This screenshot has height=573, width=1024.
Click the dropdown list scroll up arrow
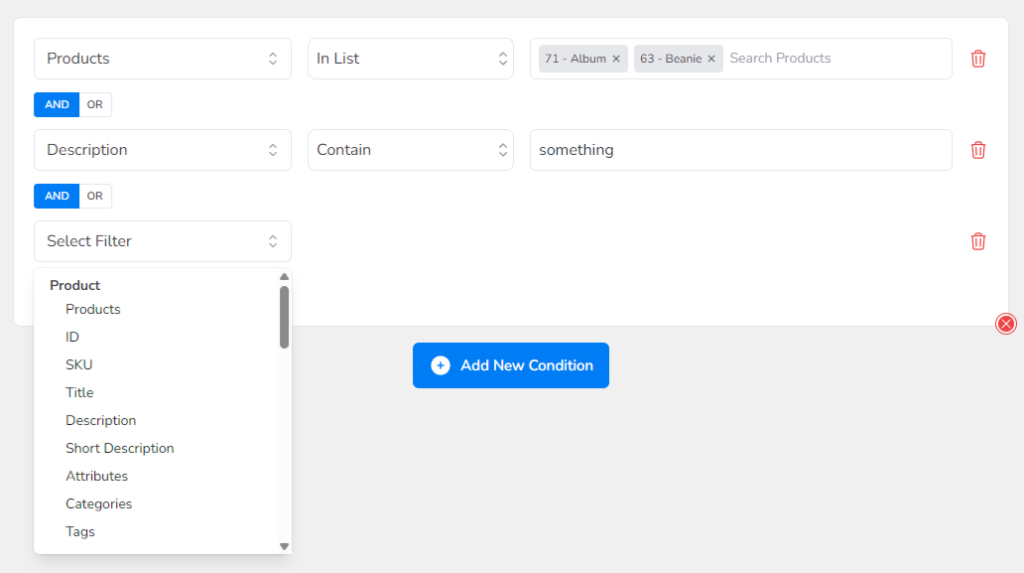pyautogui.click(x=284, y=277)
